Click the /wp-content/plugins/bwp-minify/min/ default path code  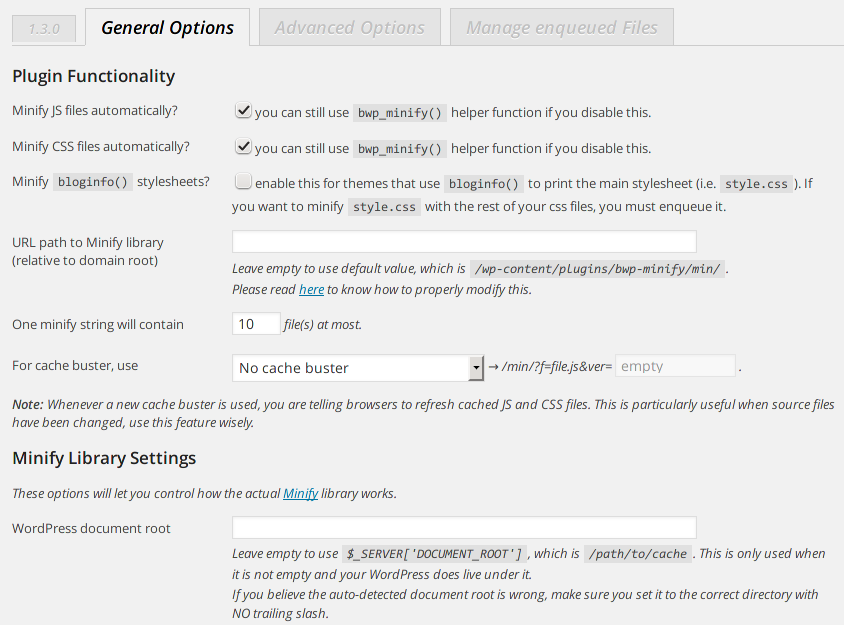pos(598,269)
